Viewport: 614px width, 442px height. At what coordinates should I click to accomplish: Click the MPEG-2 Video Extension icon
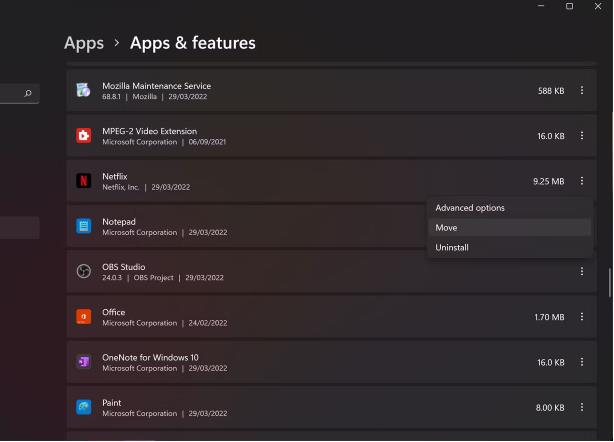click(x=83, y=136)
